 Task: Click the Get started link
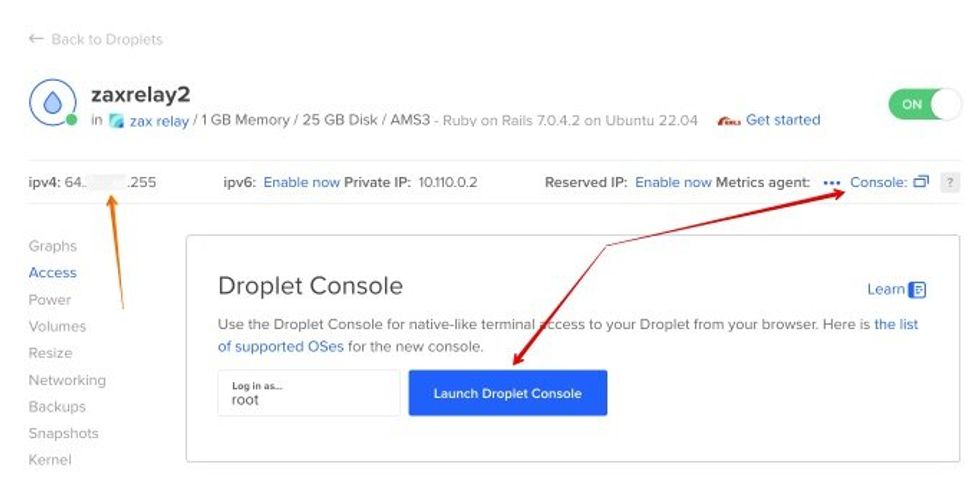pyautogui.click(x=782, y=120)
